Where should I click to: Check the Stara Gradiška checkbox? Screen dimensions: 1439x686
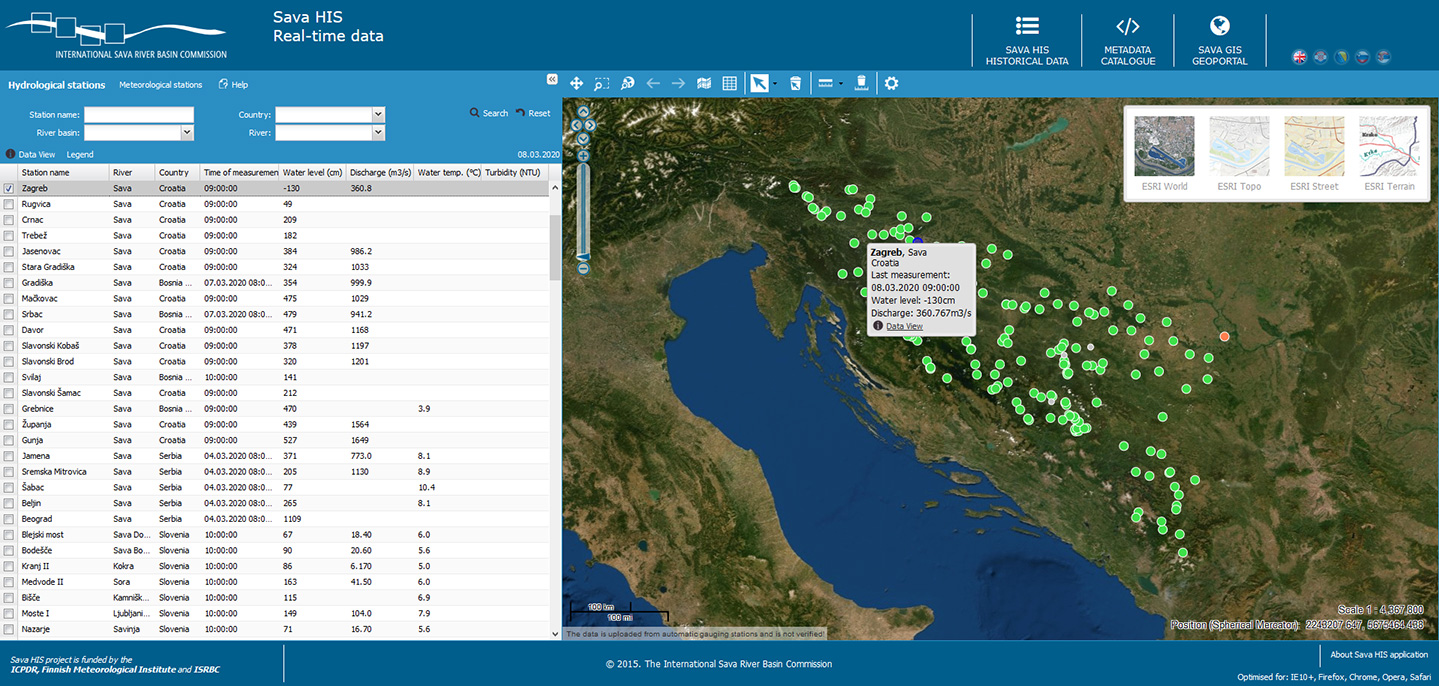coord(9,267)
